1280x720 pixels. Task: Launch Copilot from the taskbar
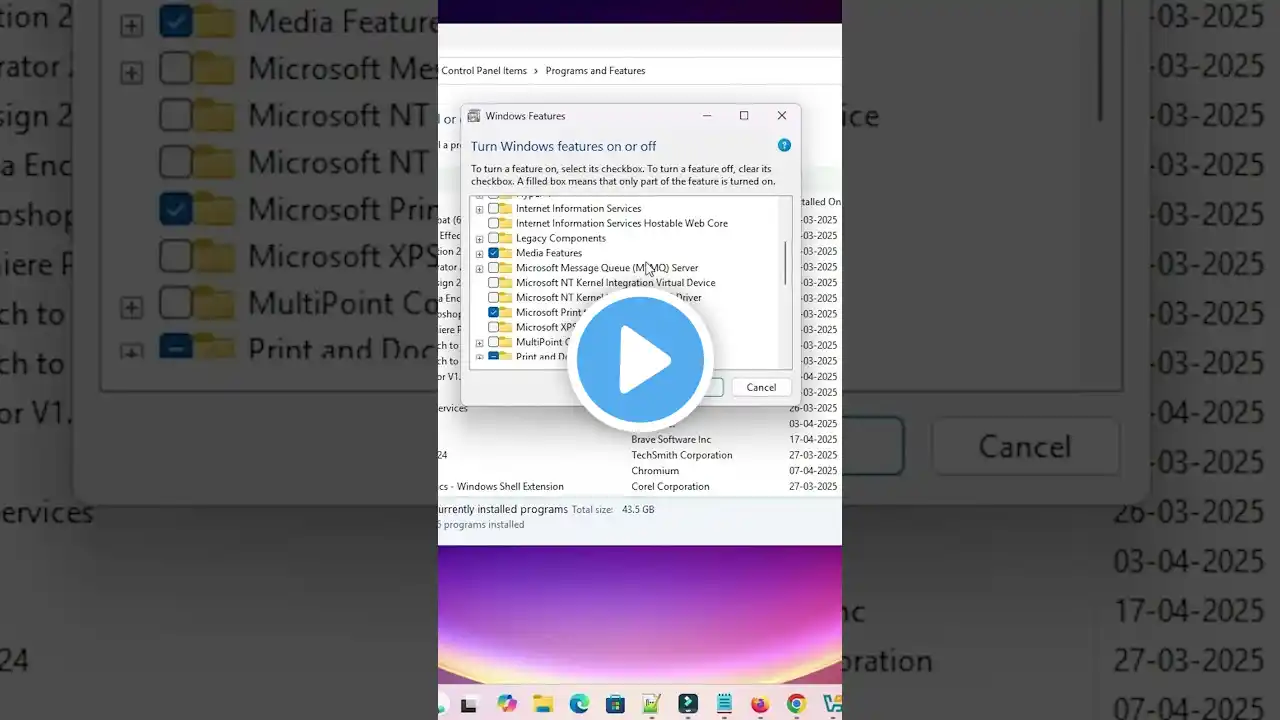(507, 704)
